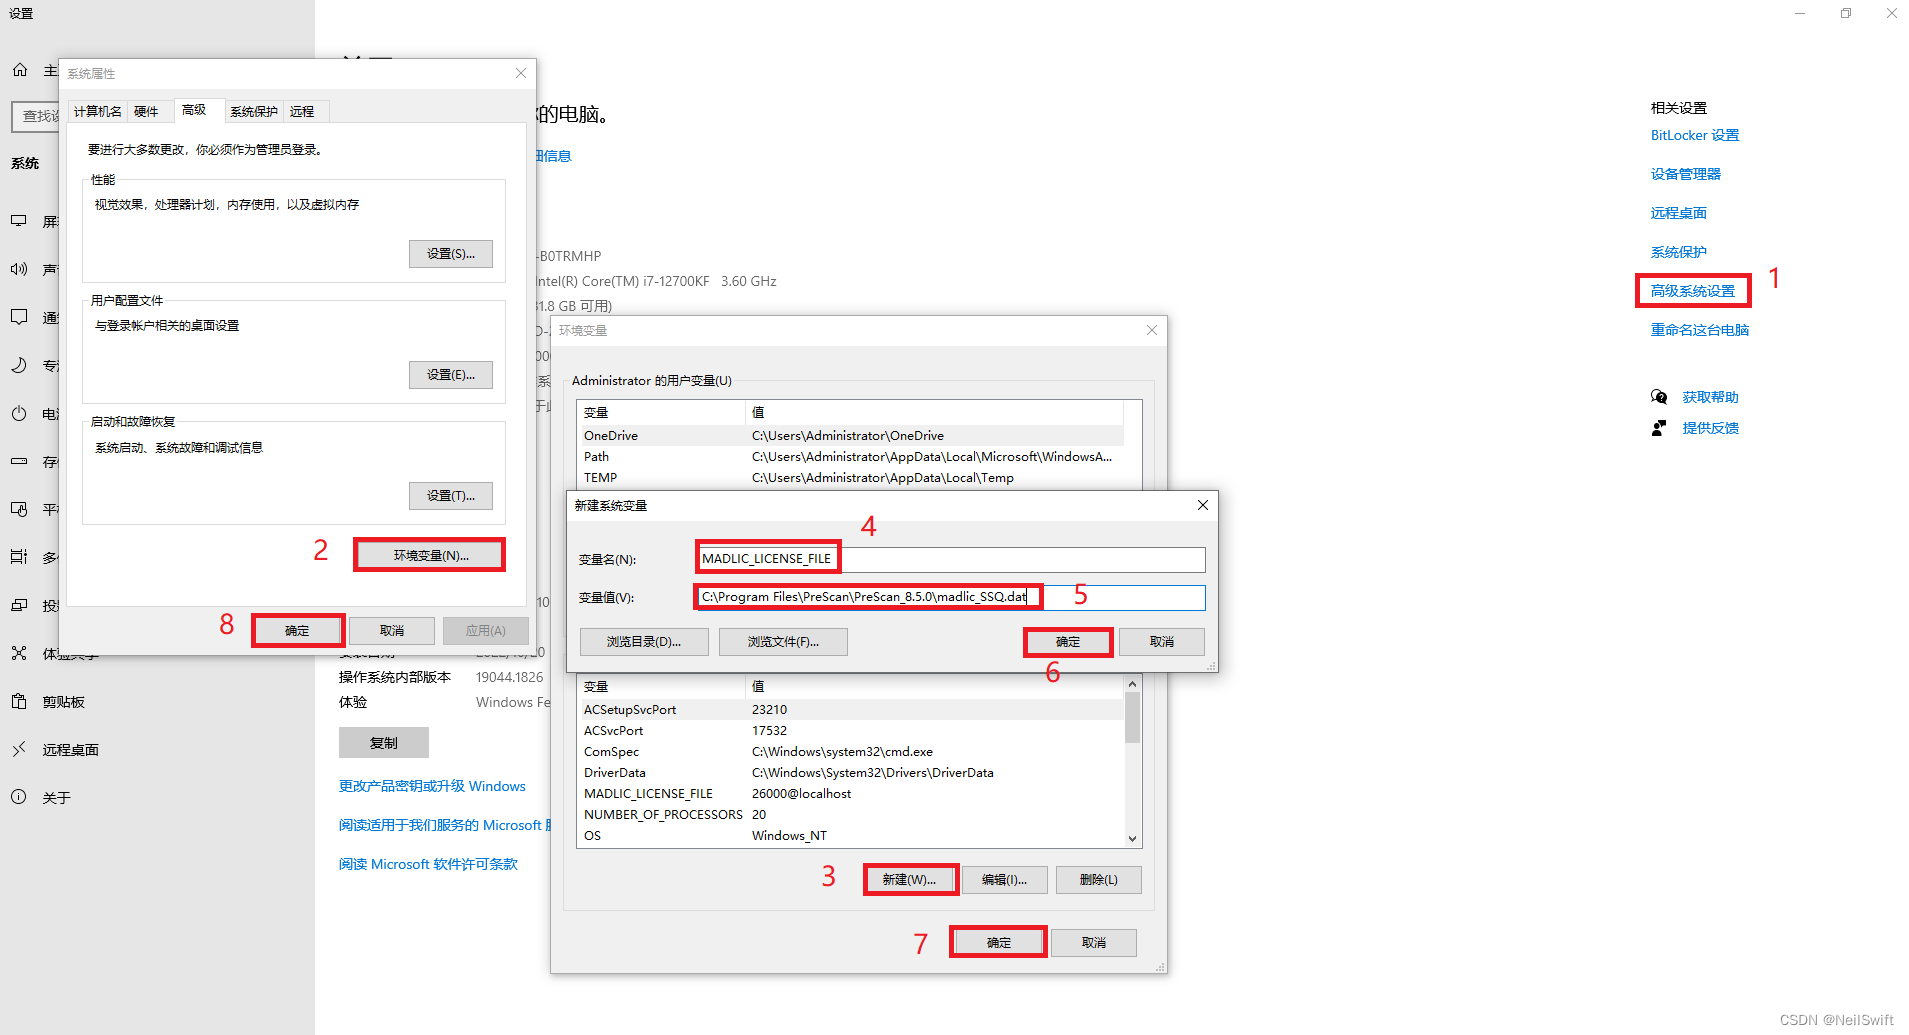Select the OneDrive user variable row
Viewport: 1909px width, 1035px height.
(850, 436)
